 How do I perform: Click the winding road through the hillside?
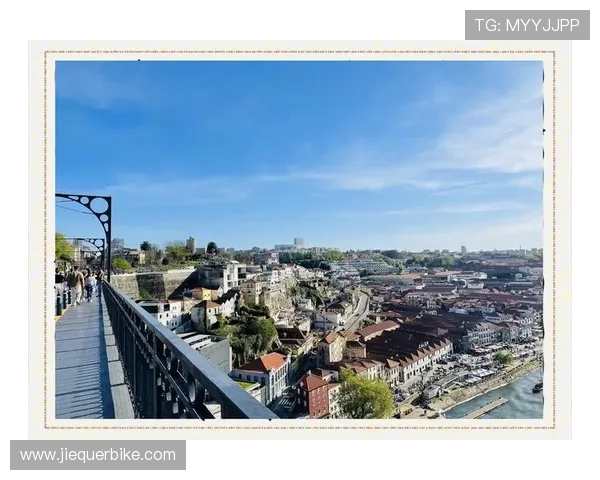(x=357, y=312)
